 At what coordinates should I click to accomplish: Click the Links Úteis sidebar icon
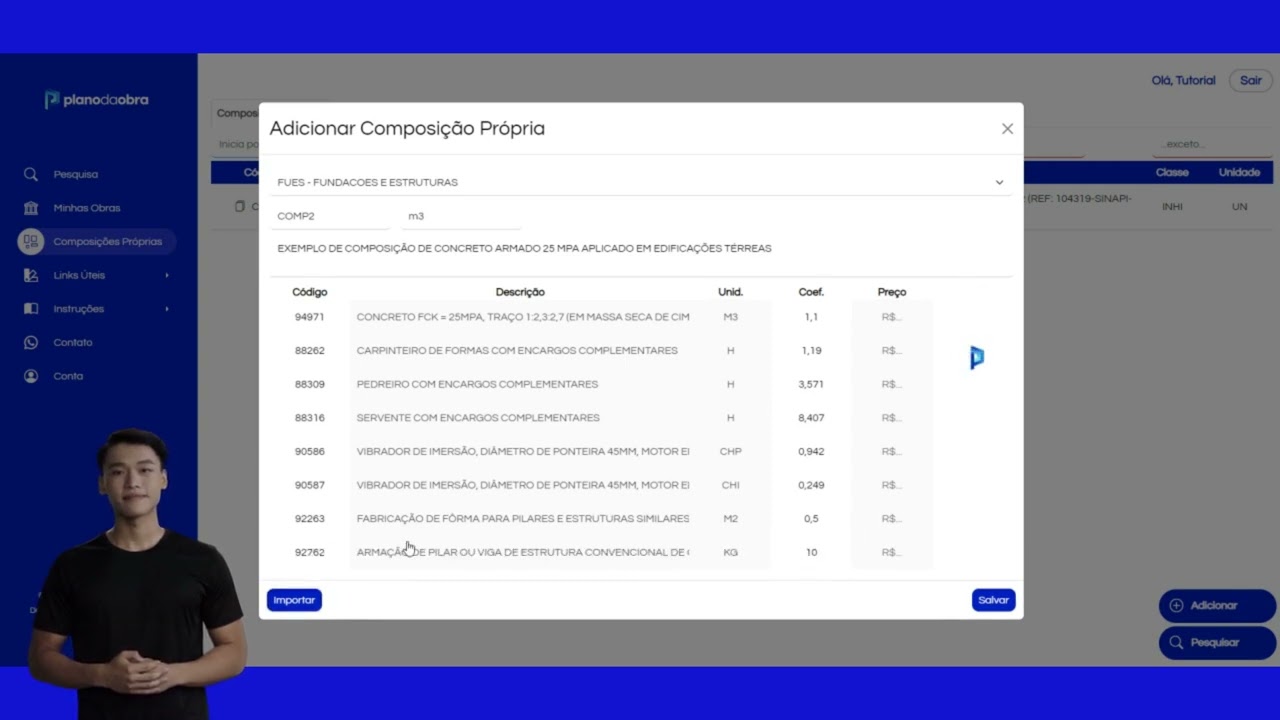[x=31, y=275]
